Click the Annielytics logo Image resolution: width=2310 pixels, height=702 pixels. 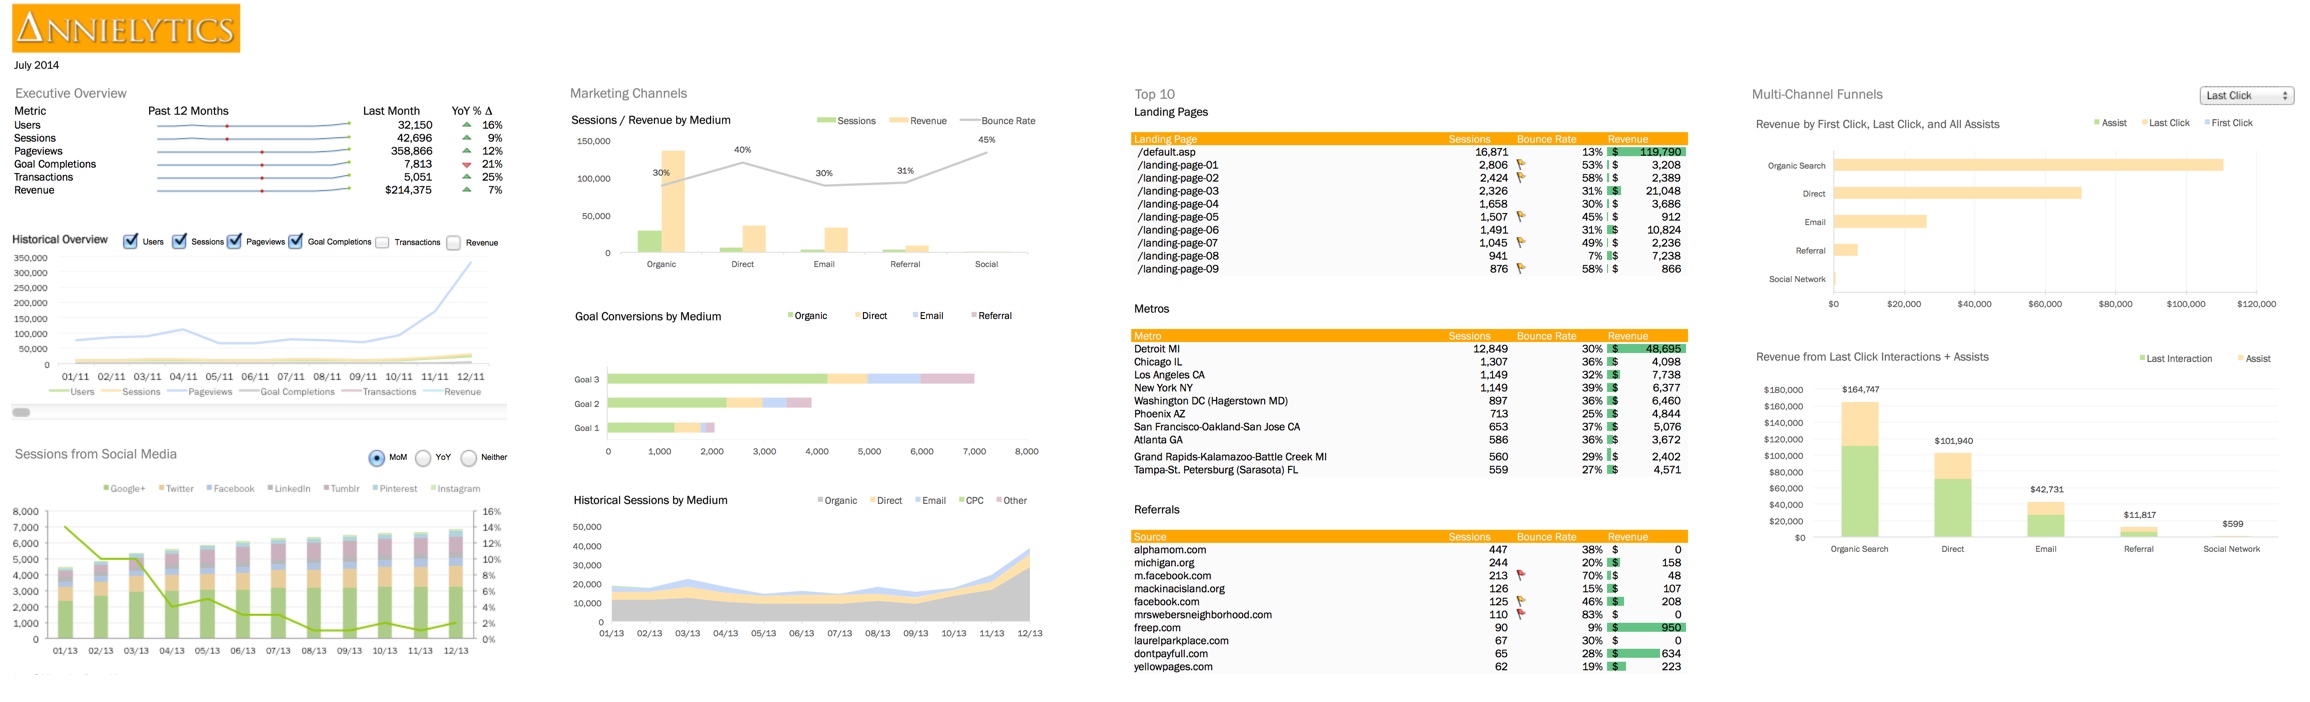pyautogui.click(x=126, y=28)
